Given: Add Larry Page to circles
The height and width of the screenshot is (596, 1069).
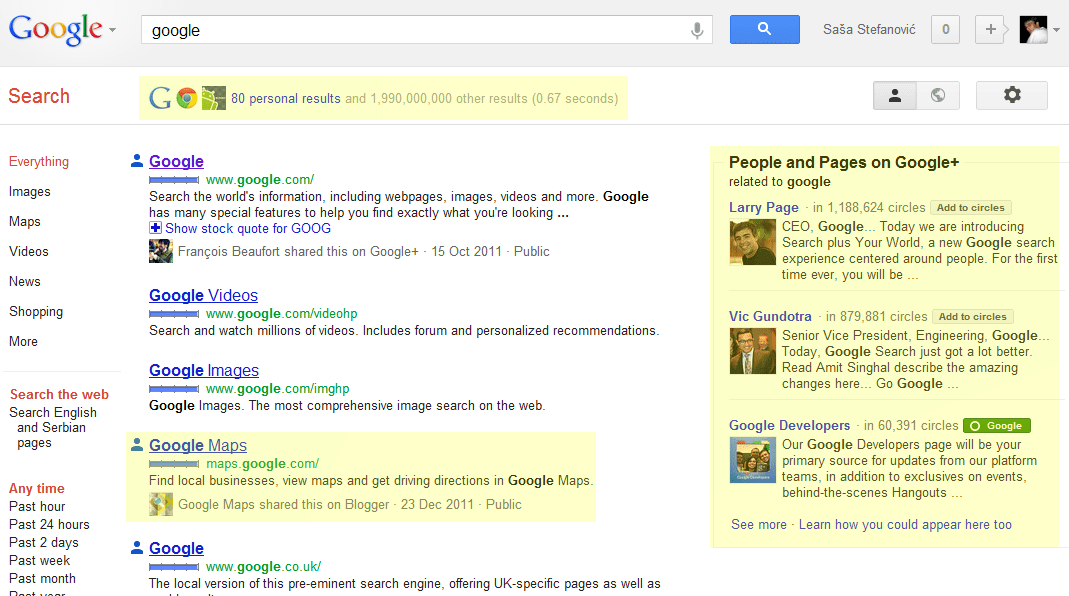Looking at the screenshot, I should click(x=970, y=207).
